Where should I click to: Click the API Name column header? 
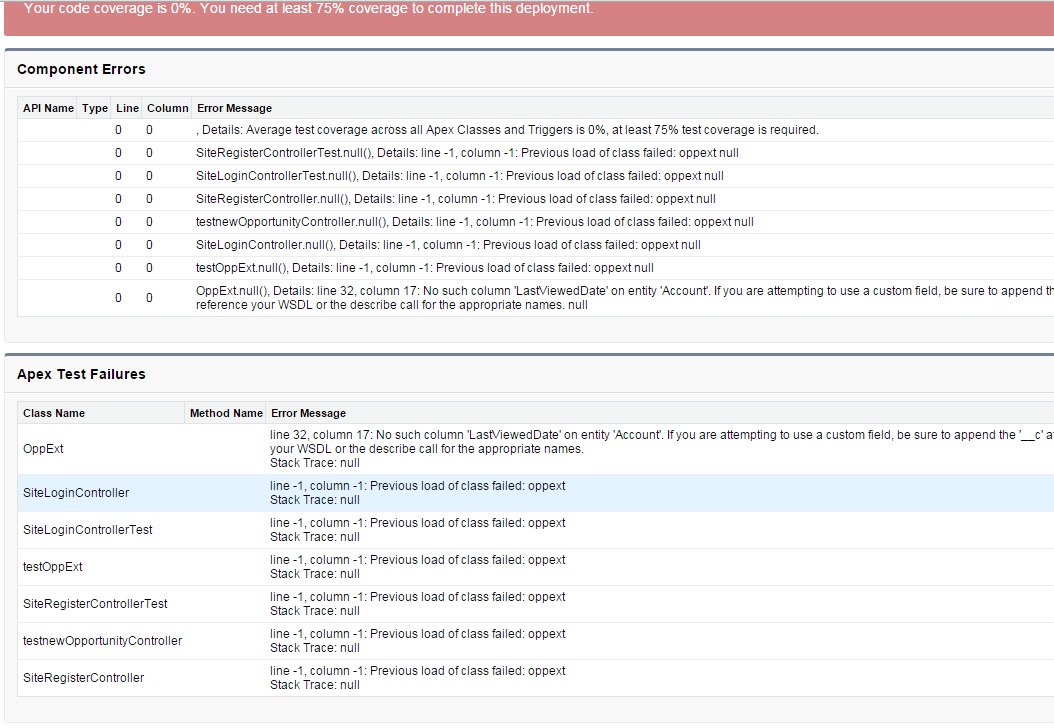pyautogui.click(x=48, y=108)
